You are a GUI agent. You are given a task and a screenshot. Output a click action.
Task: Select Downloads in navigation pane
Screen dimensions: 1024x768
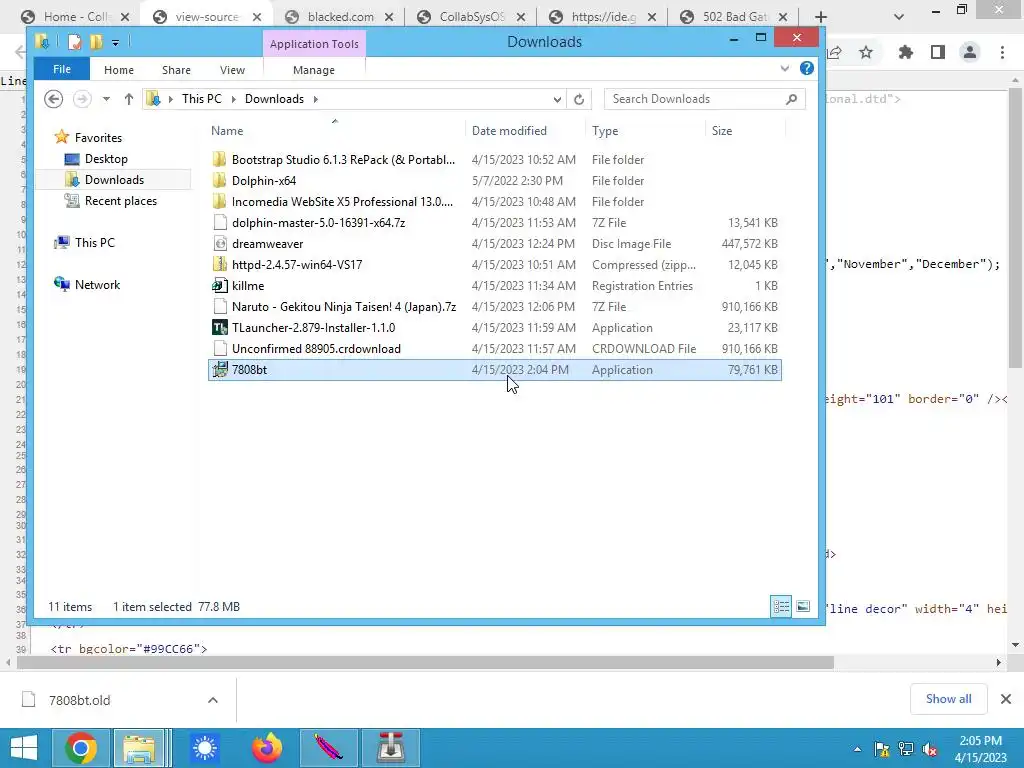[114, 180]
